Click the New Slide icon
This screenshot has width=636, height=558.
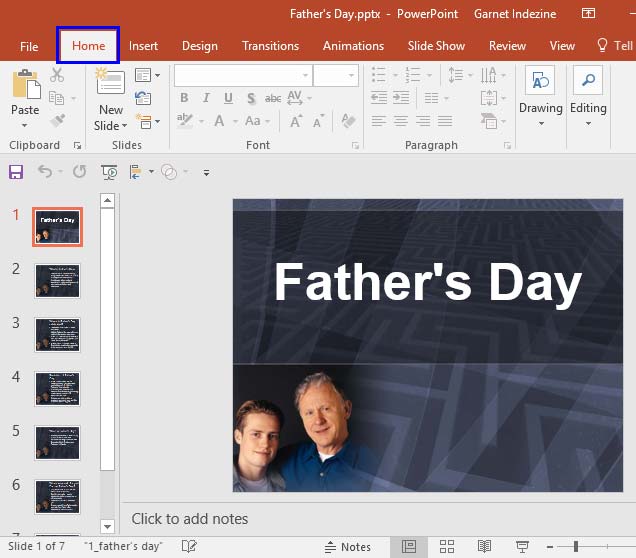coord(110,81)
